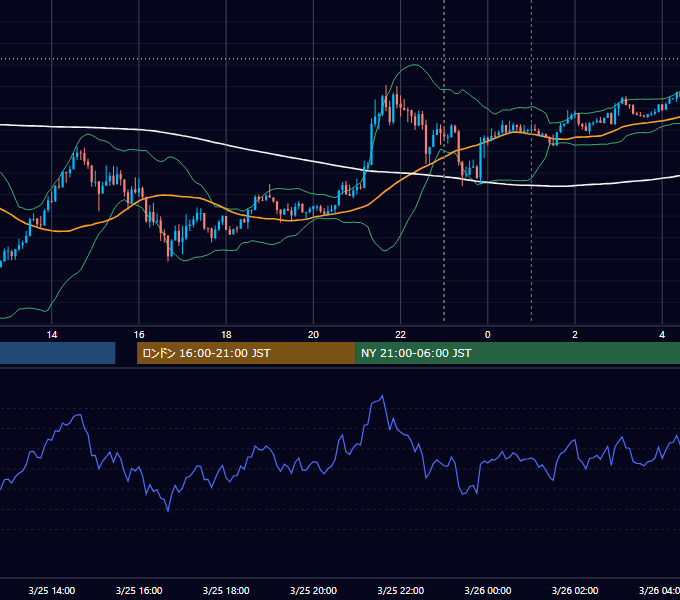Screen dimensions: 680x600
Task: Click the 2 hour axis label
Action: point(575,335)
